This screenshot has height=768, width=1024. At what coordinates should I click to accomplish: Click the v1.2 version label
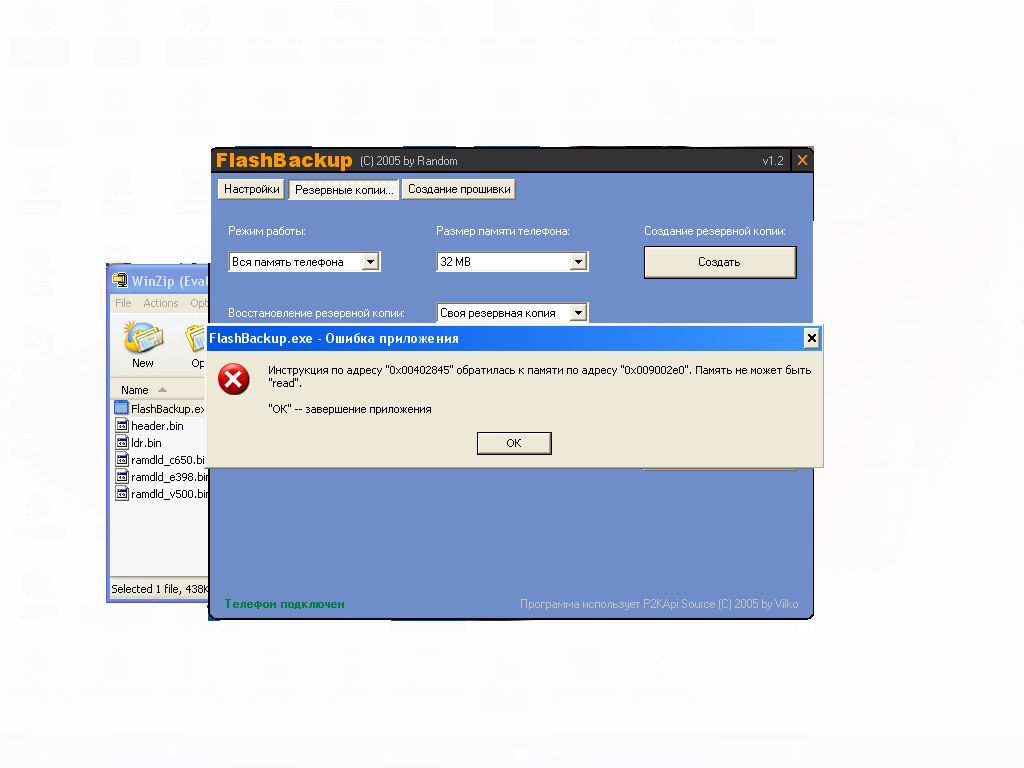773,161
